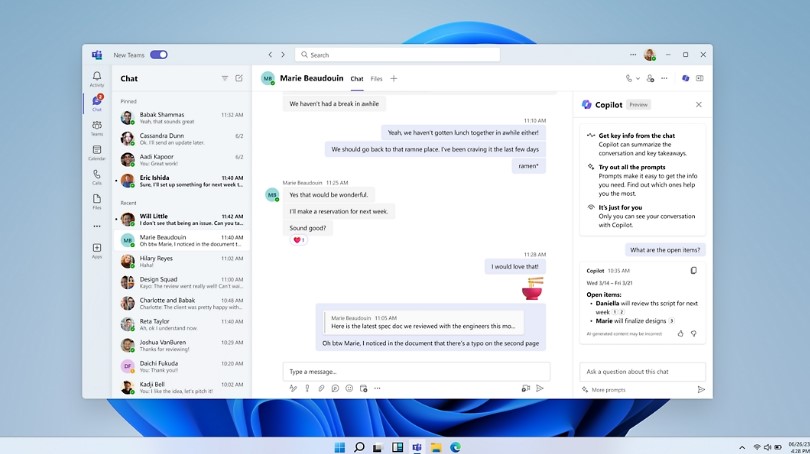Open the emoji picker in message toolbar
The width and height of the screenshot is (810, 454).
pos(349,388)
